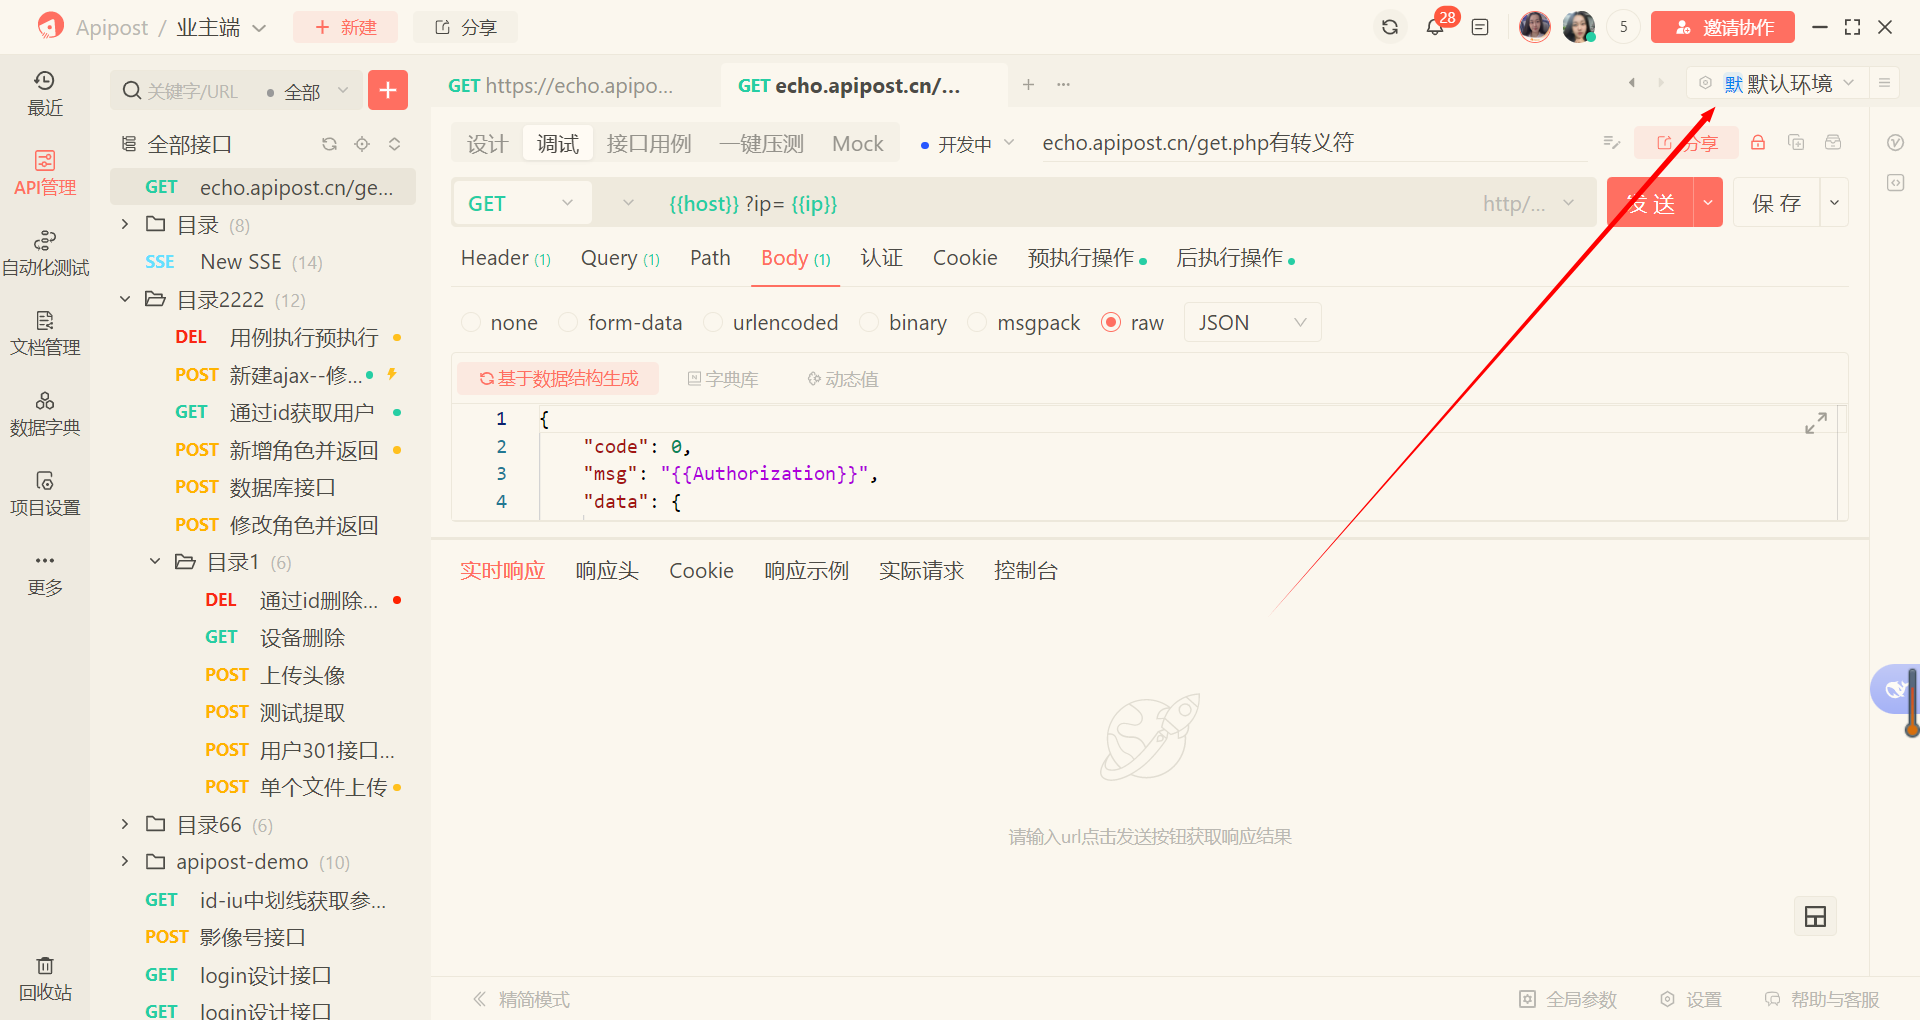Click the refresh sync icon in title bar
The image size is (1920, 1020).
[1390, 27]
